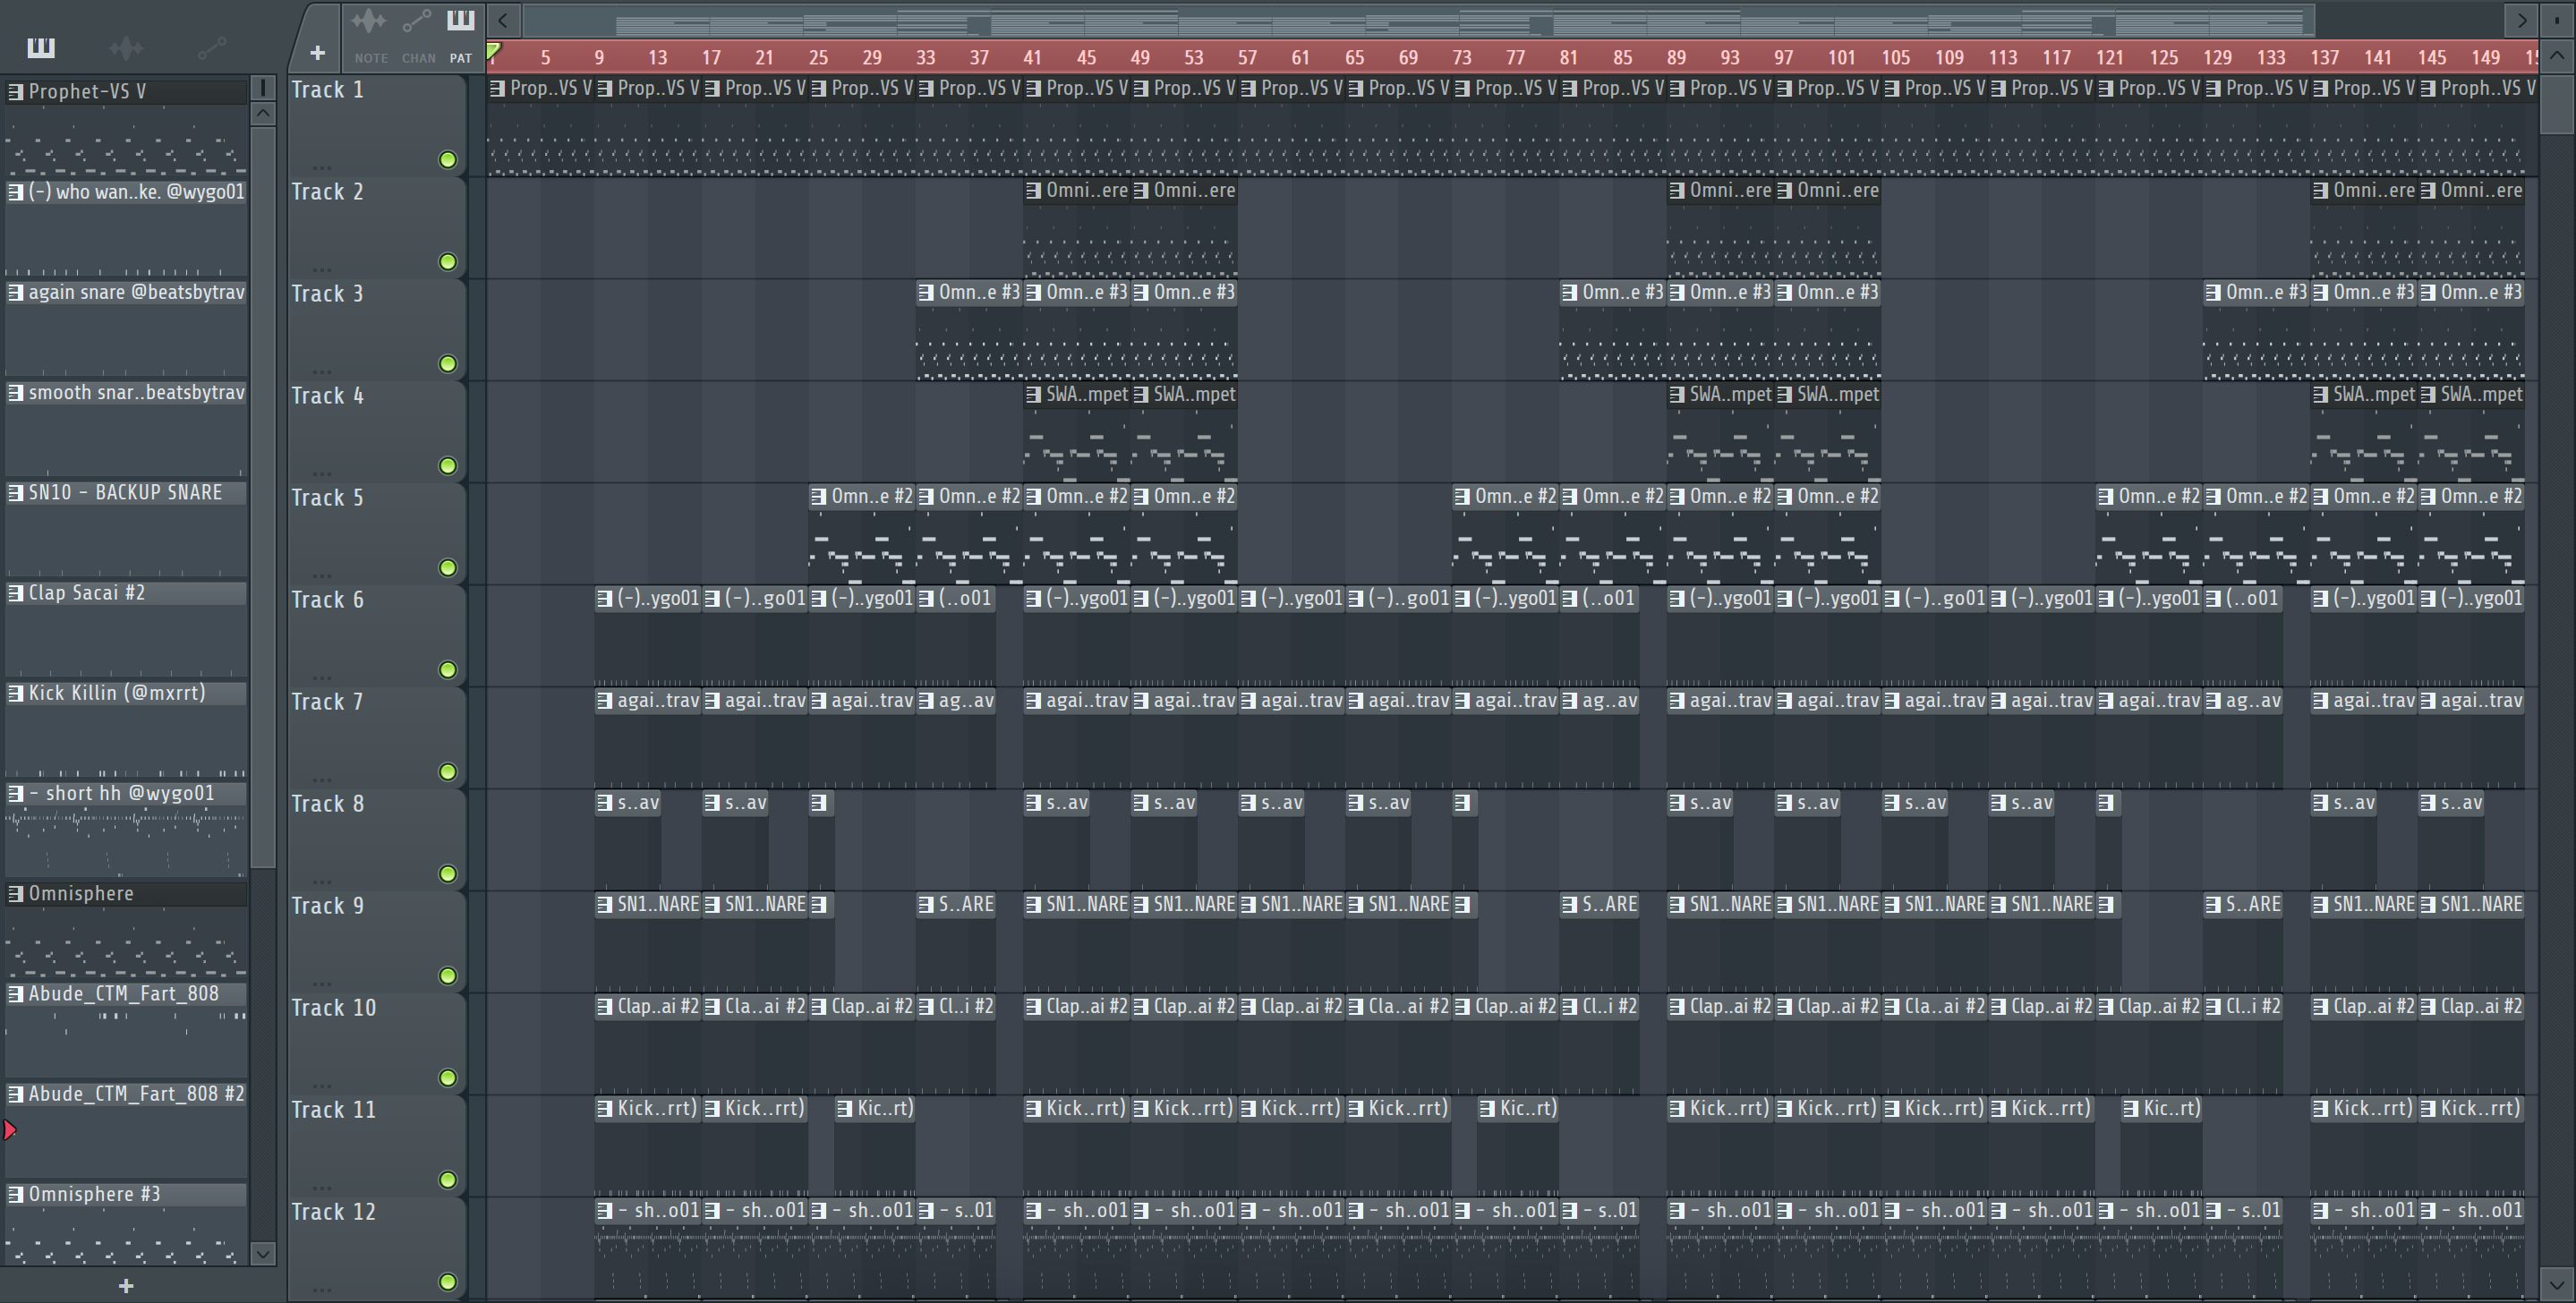This screenshot has height=1303, width=2576.
Task: Select Track 6 header label
Action: pyautogui.click(x=327, y=600)
